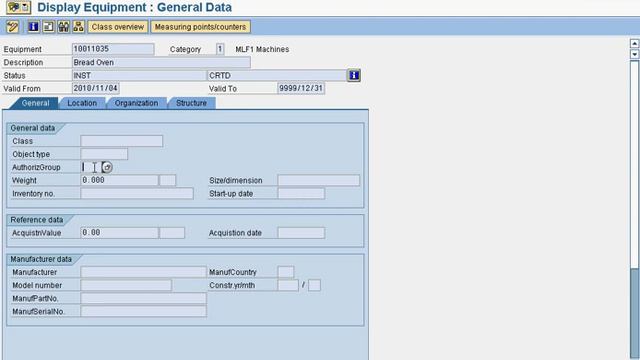
Task: Click the CRTD status field
Action: pyautogui.click(x=277, y=76)
